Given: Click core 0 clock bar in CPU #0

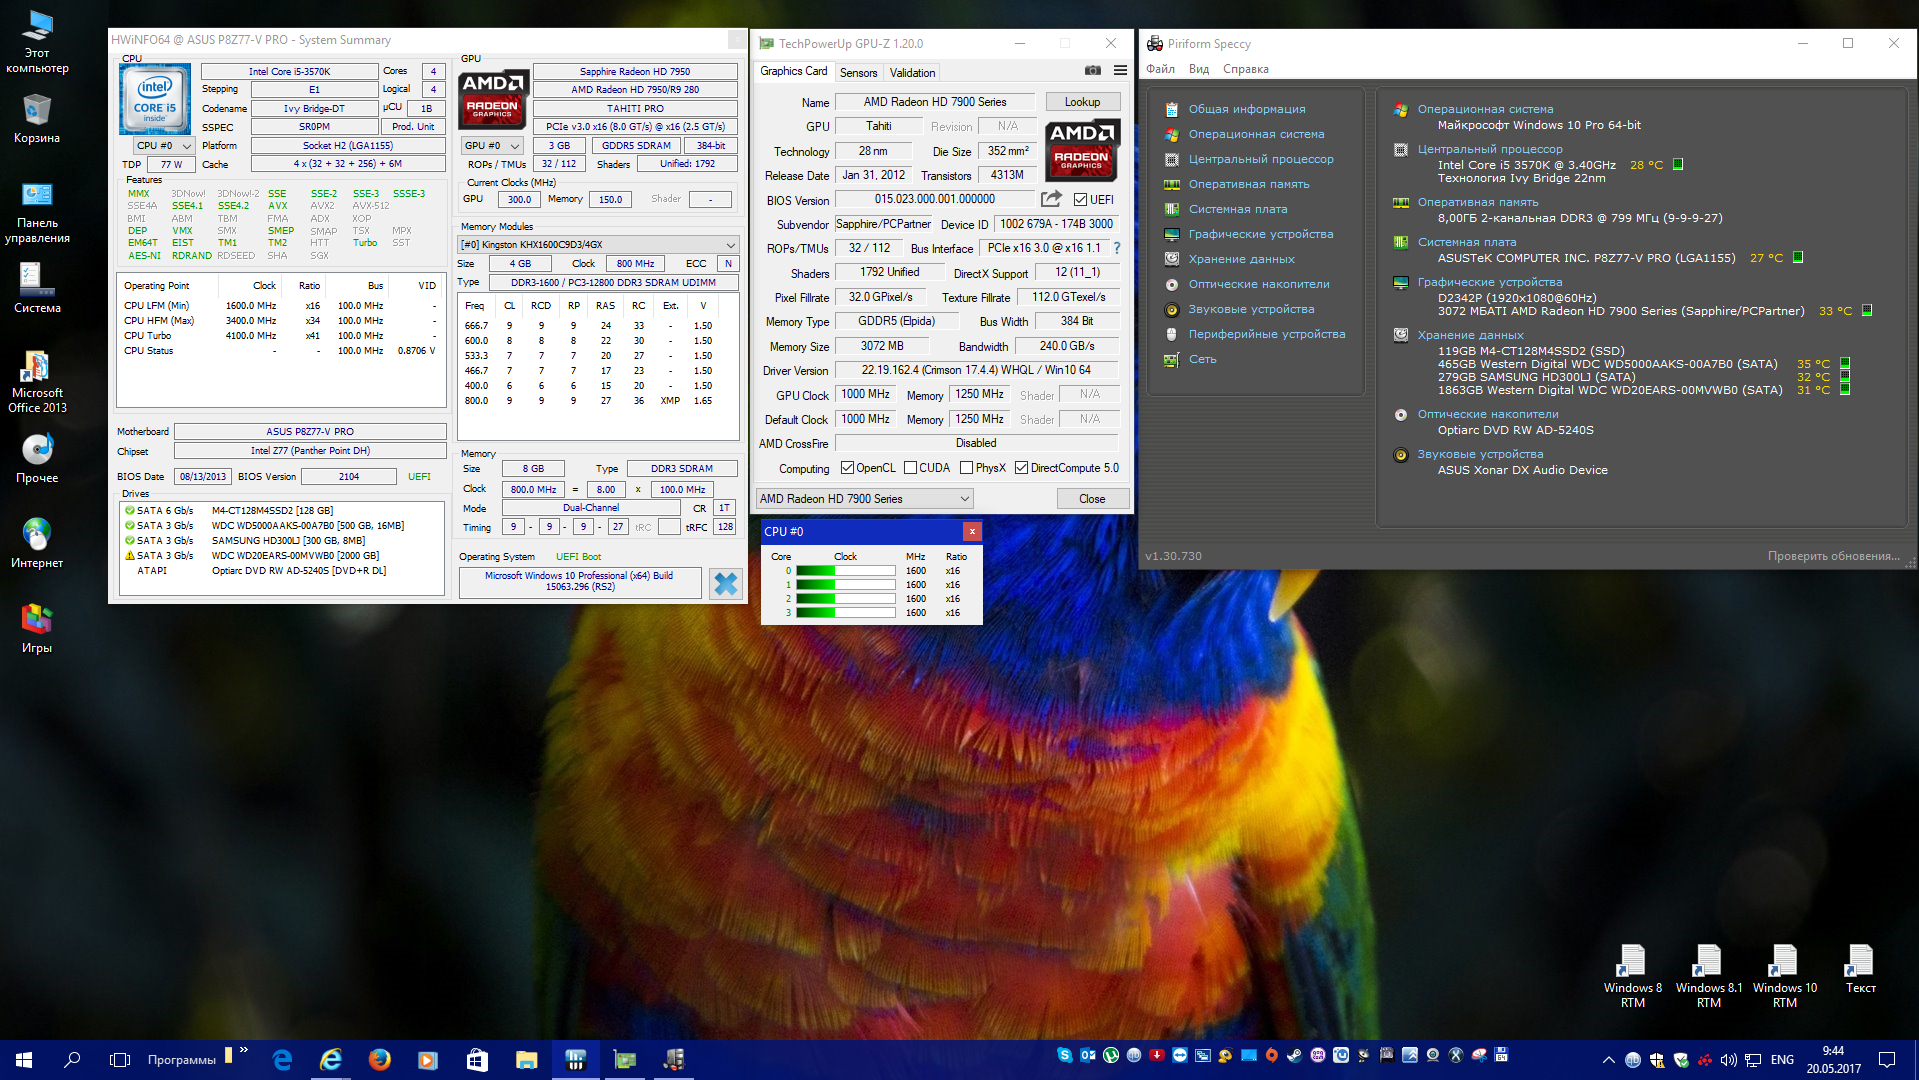Looking at the screenshot, I should click(845, 571).
